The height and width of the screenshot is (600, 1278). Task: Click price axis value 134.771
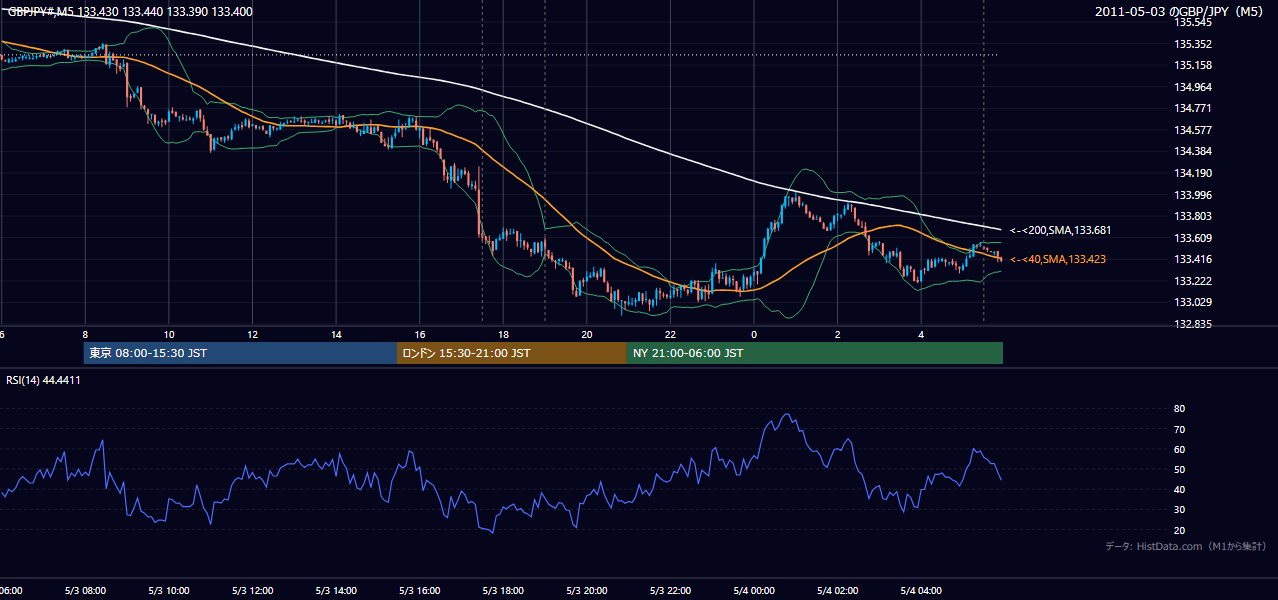coord(1192,108)
